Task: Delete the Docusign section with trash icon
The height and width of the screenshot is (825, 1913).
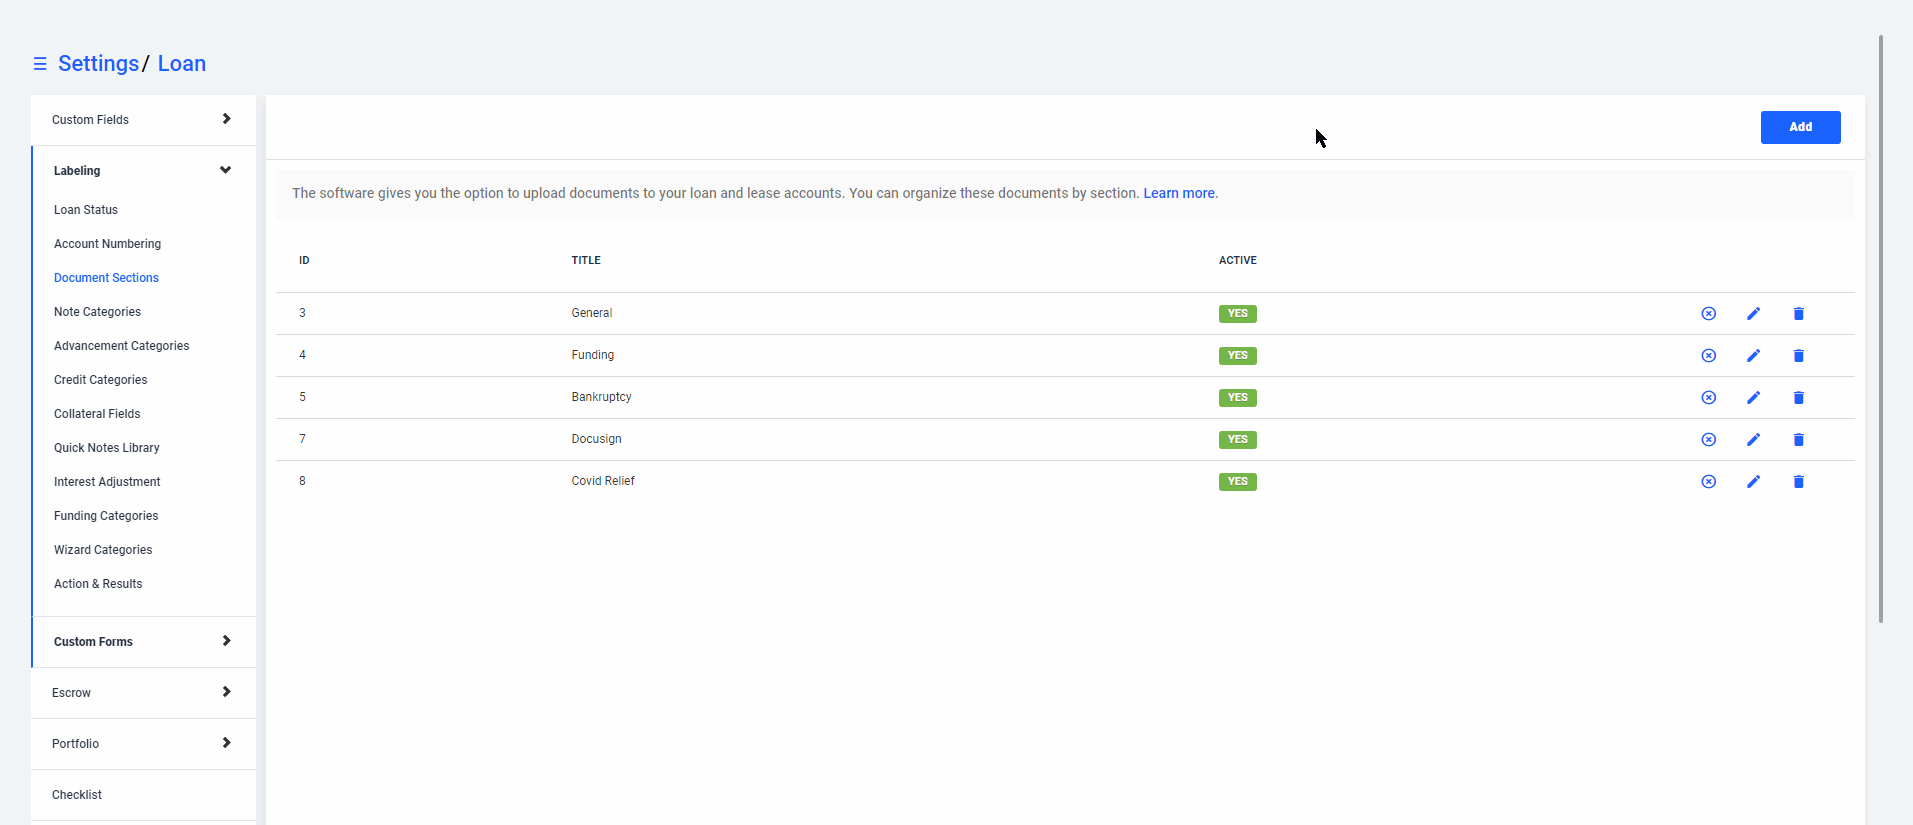Action: pyautogui.click(x=1799, y=440)
